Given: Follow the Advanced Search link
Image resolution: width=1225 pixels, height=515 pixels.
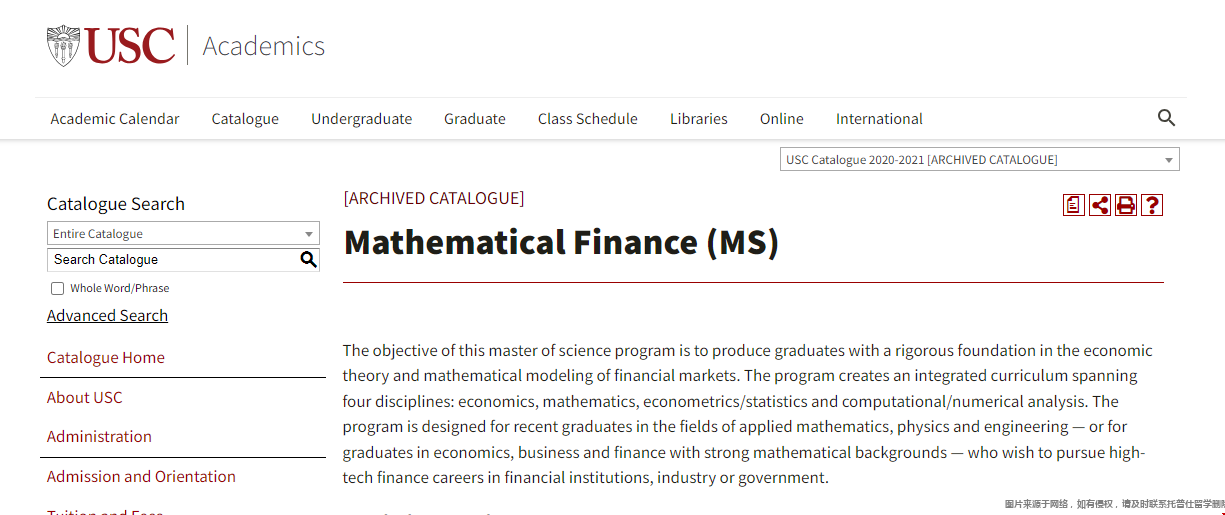Looking at the screenshot, I should 107,315.
